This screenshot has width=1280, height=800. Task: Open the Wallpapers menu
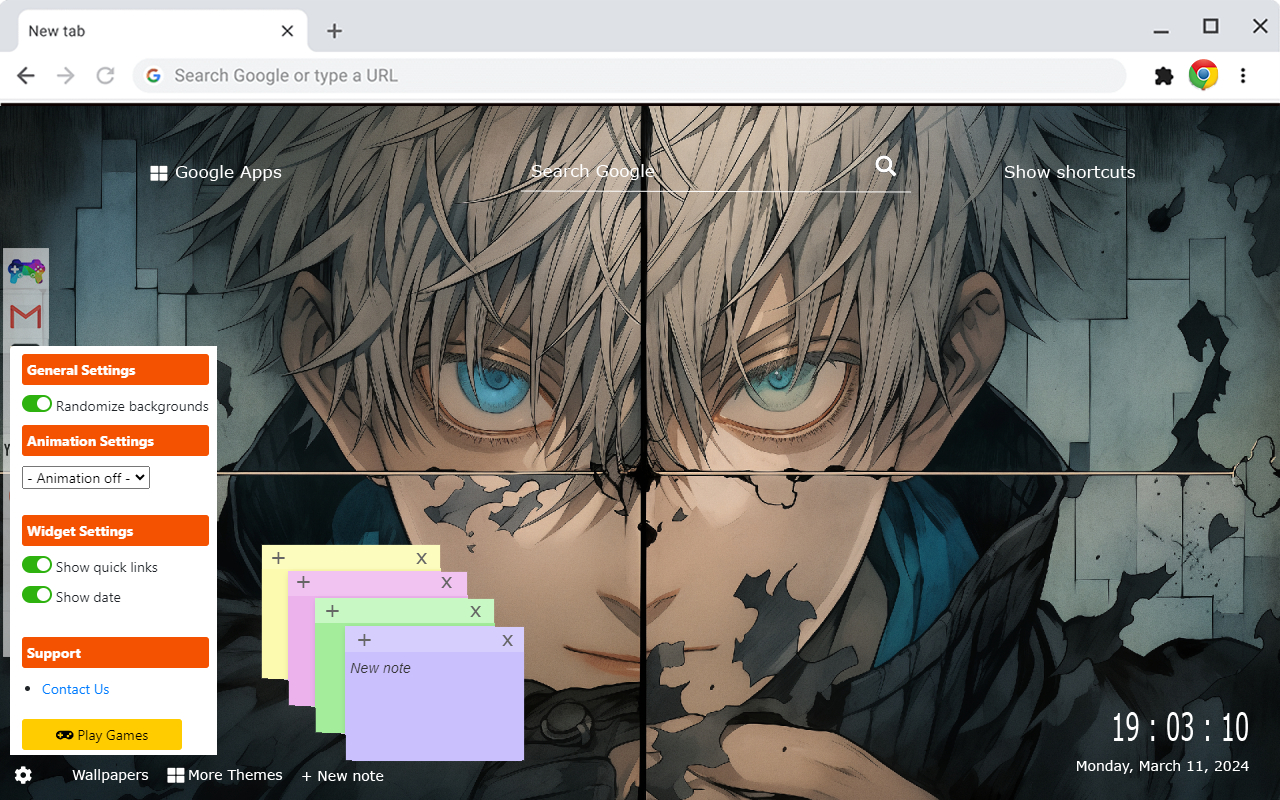[x=109, y=775]
